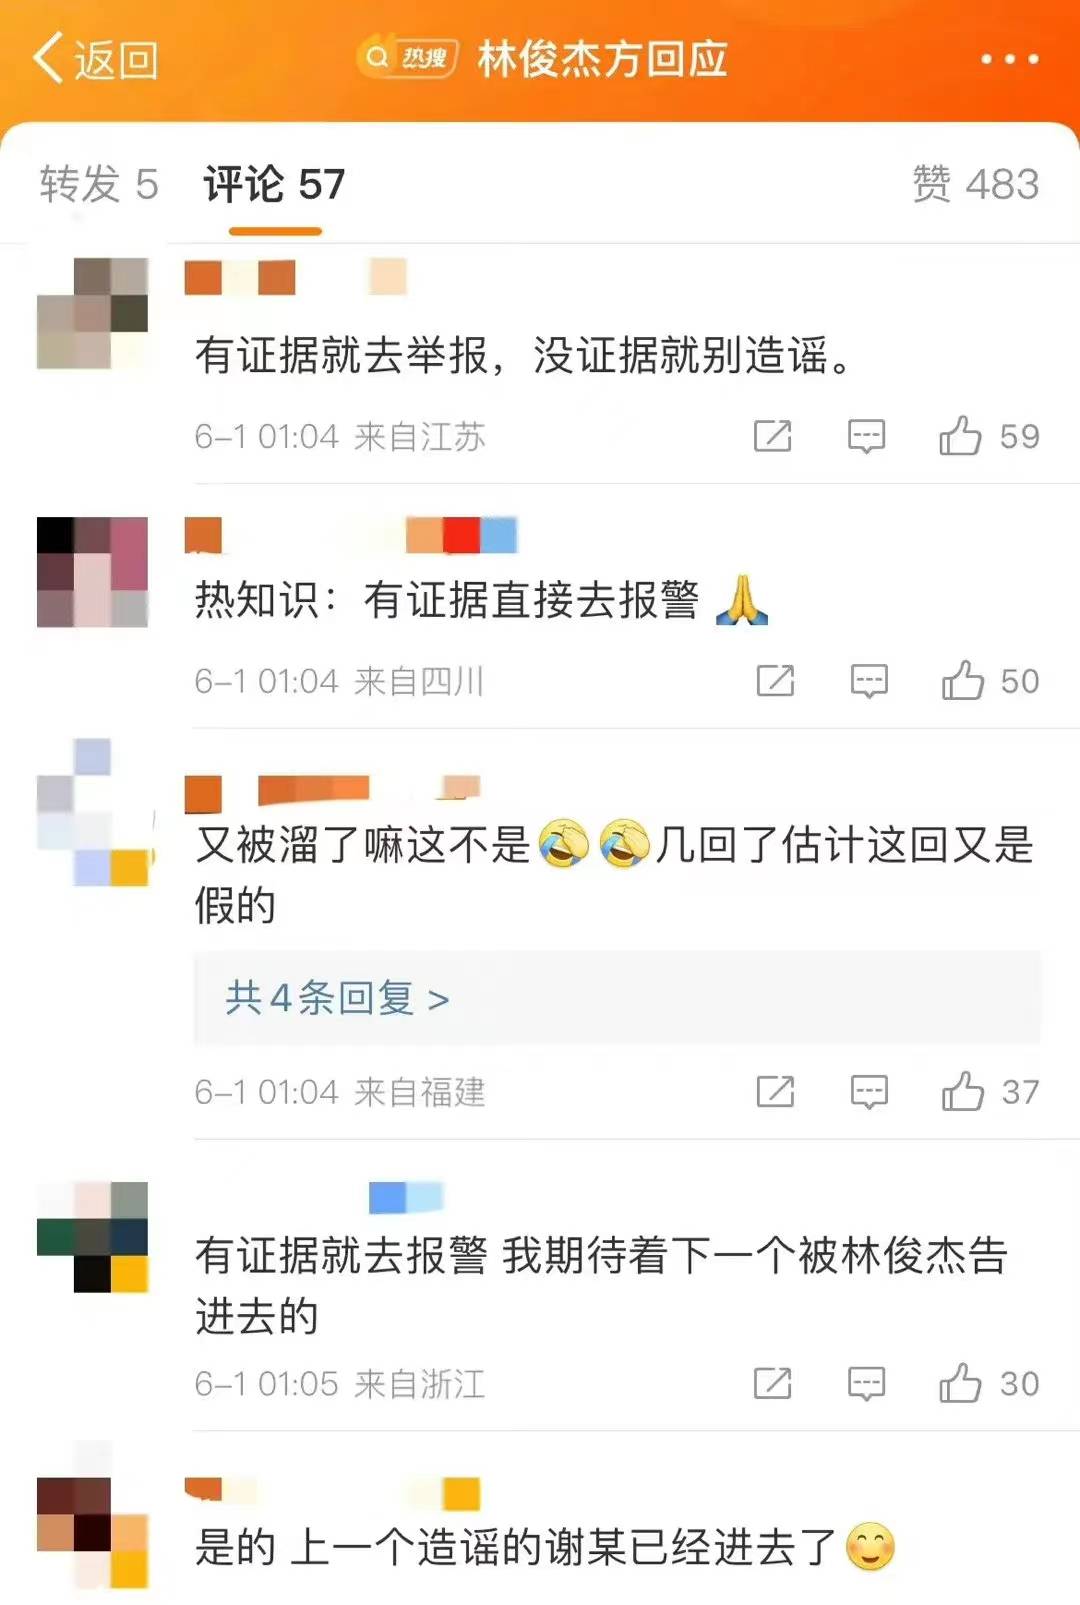Expand 共4条回复 replies
The width and height of the screenshot is (1080, 1605).
pyautogui.click(x=337, y=998)
